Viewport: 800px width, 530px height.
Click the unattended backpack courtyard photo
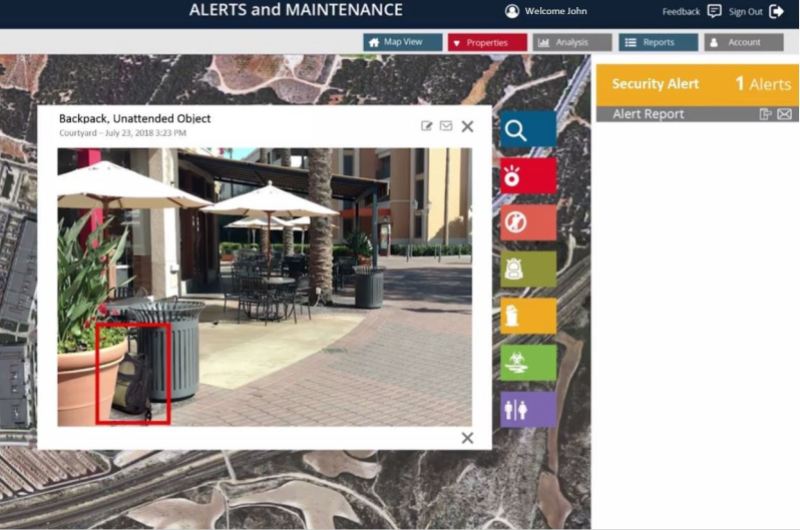click(x=265, y=287)
